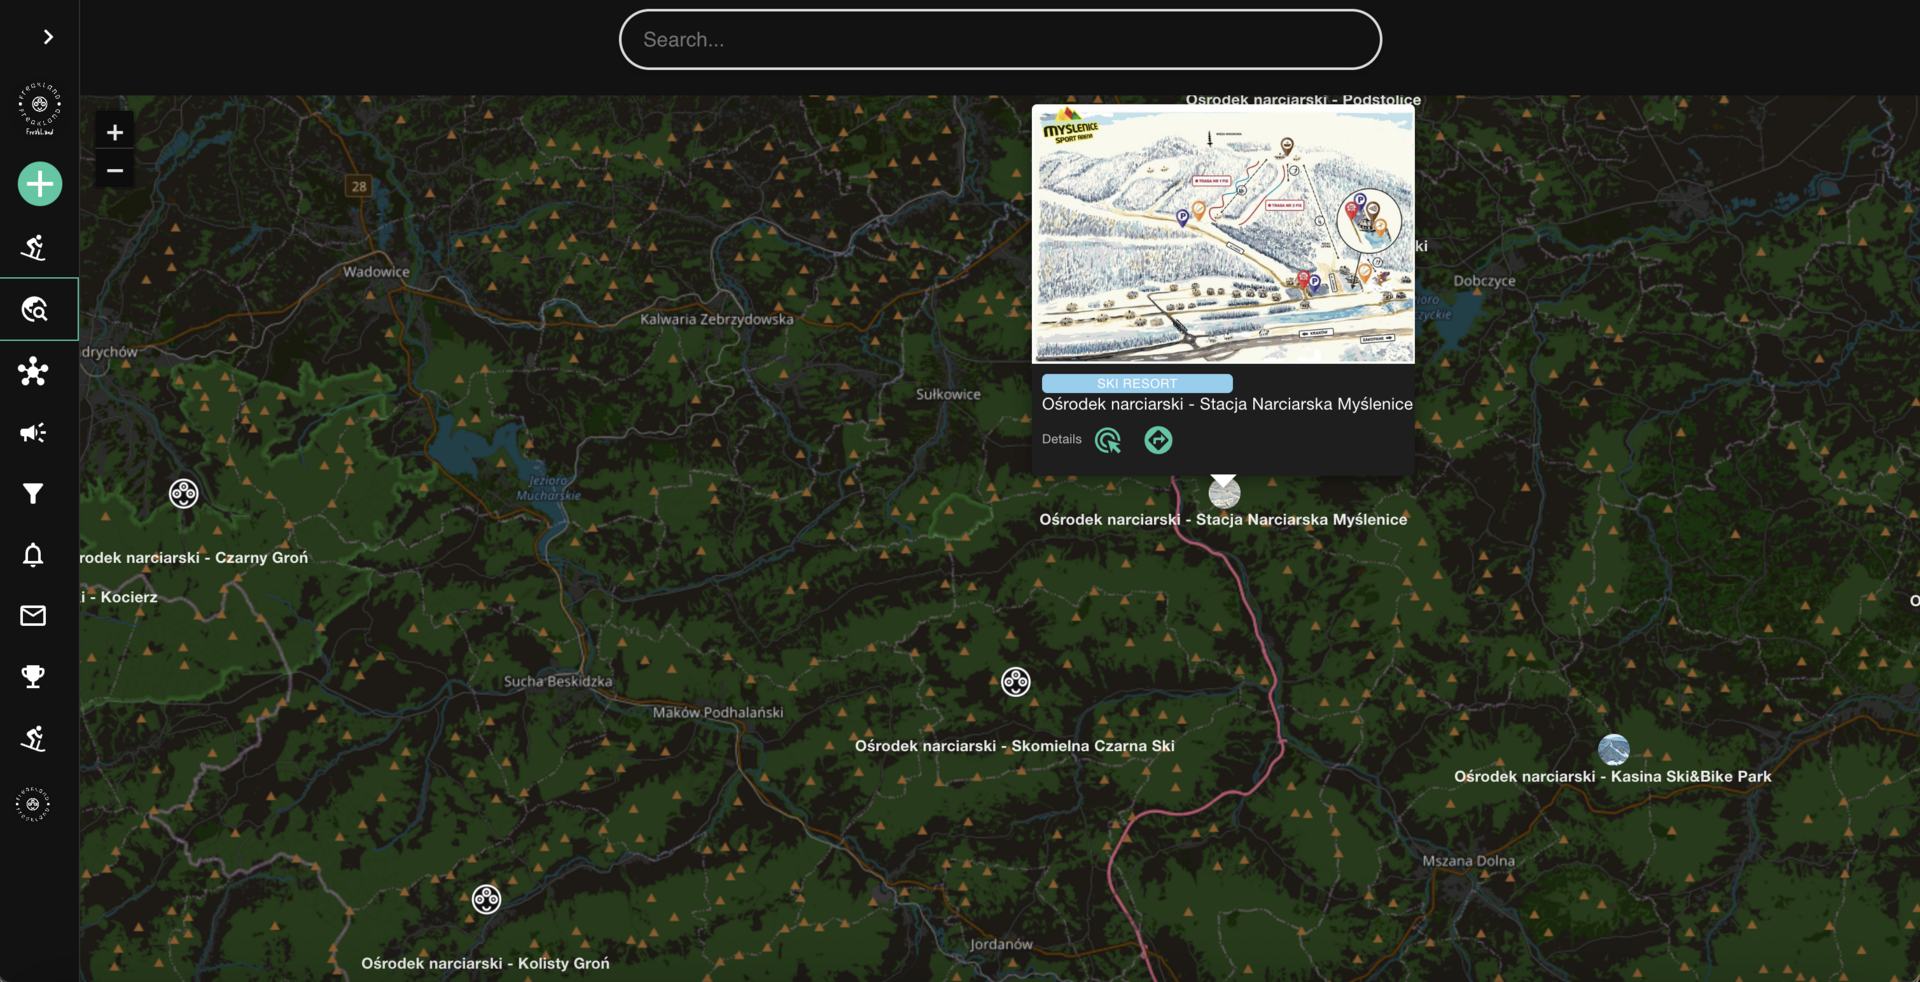
Task: Open the community network hub icon
Action: (33, 371)
